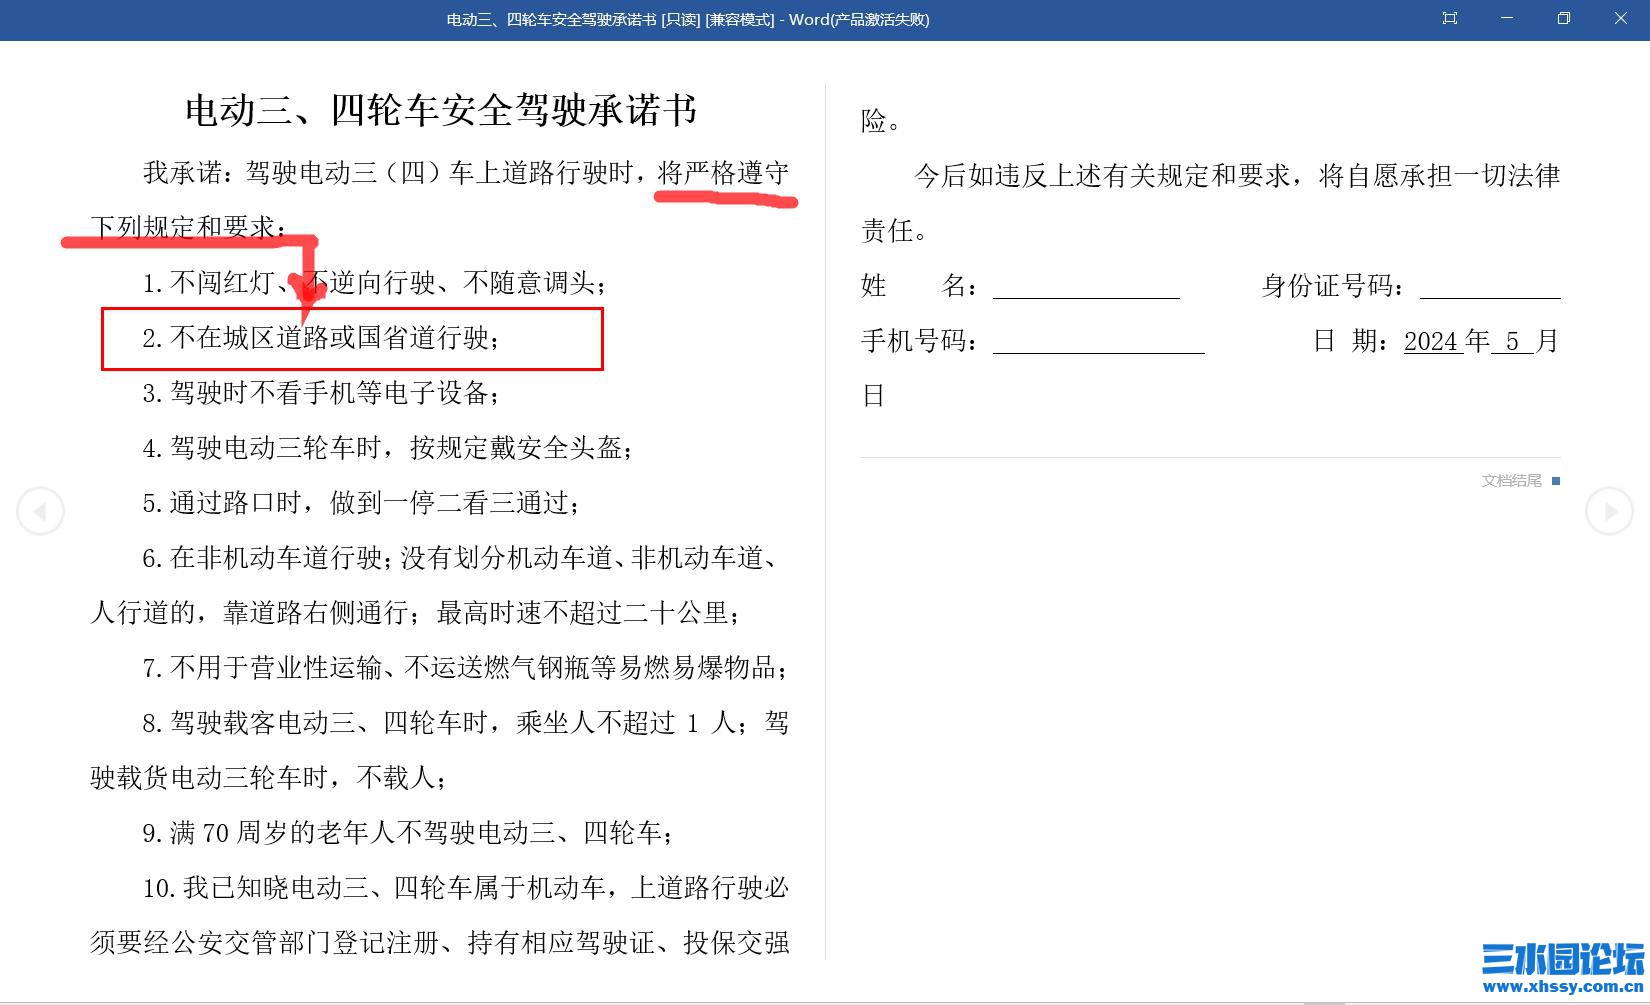
Task: Click the line 2.不在城区道路或国省道行驶
Action: [x=321, y=338]
